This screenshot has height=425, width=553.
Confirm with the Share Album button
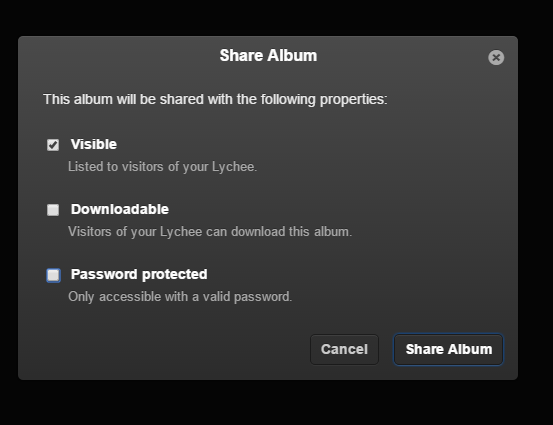(x=448, y=350)
